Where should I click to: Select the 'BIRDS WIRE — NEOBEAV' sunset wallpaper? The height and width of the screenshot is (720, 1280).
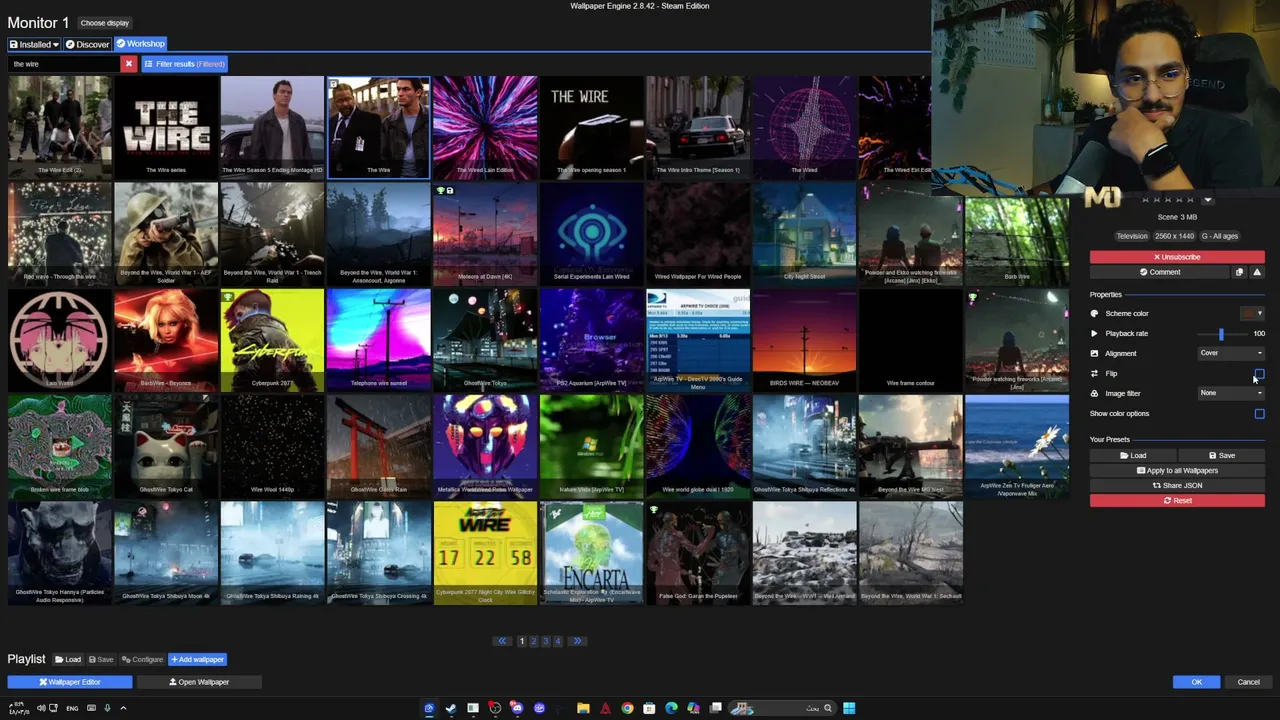[804, 340]
